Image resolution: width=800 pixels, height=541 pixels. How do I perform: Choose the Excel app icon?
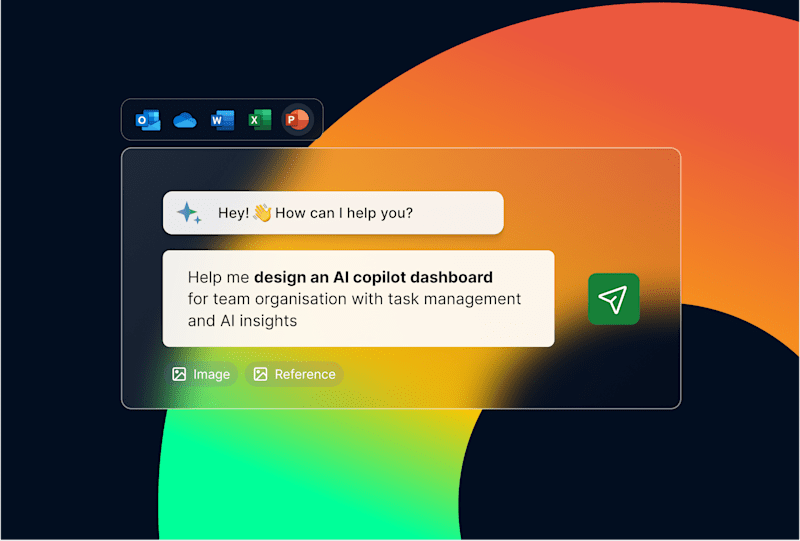[260, 120]
